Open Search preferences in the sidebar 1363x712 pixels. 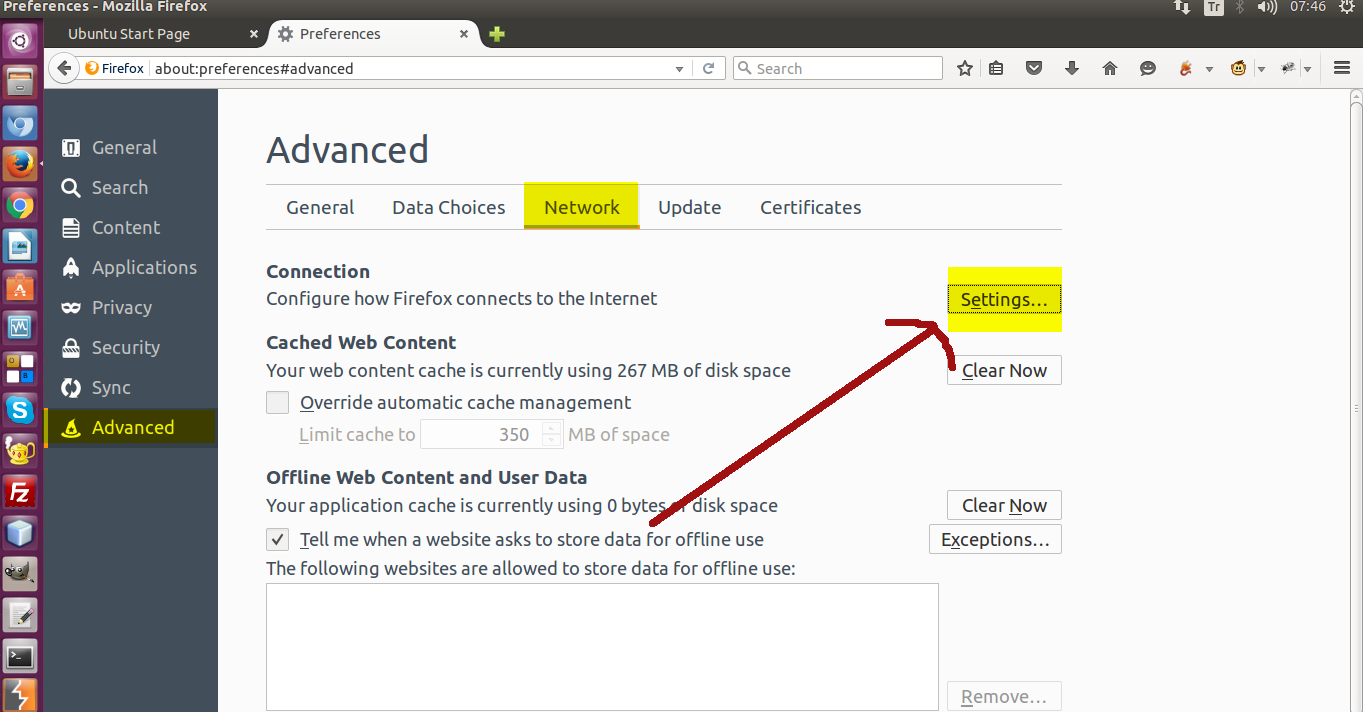(x=131, y=188)
